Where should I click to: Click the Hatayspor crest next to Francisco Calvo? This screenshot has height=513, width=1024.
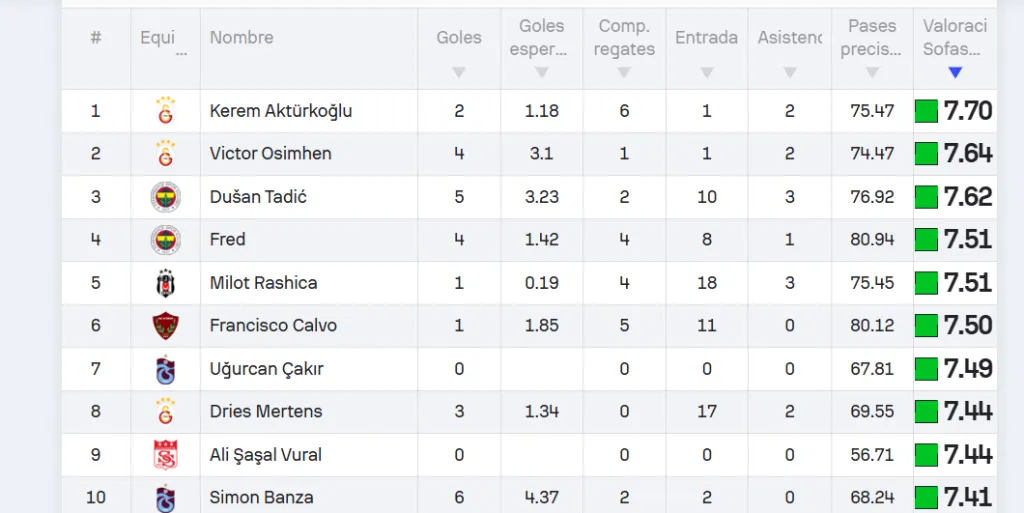click(165, 326)
